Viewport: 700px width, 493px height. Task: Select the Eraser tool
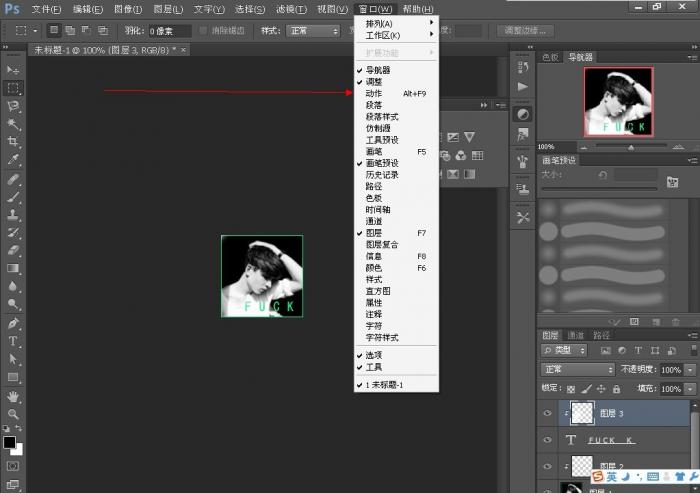point(13,250)
